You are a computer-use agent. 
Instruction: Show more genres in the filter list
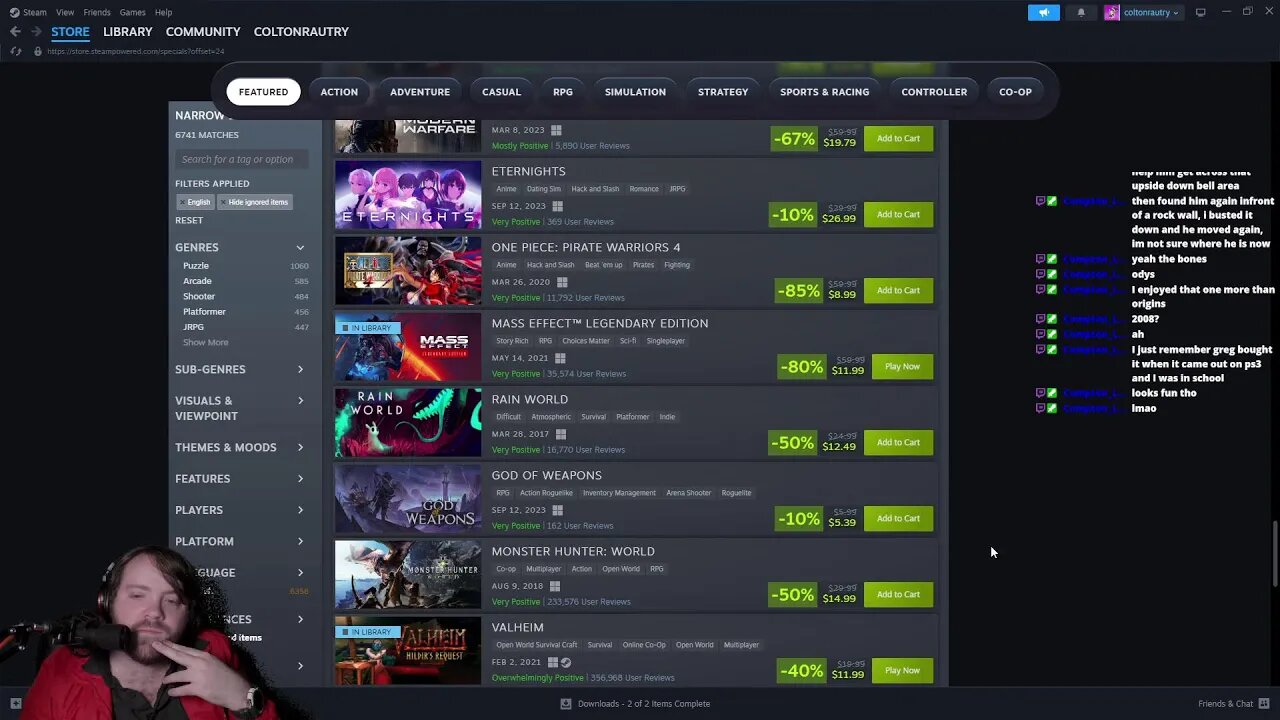[x=205, y=342]
